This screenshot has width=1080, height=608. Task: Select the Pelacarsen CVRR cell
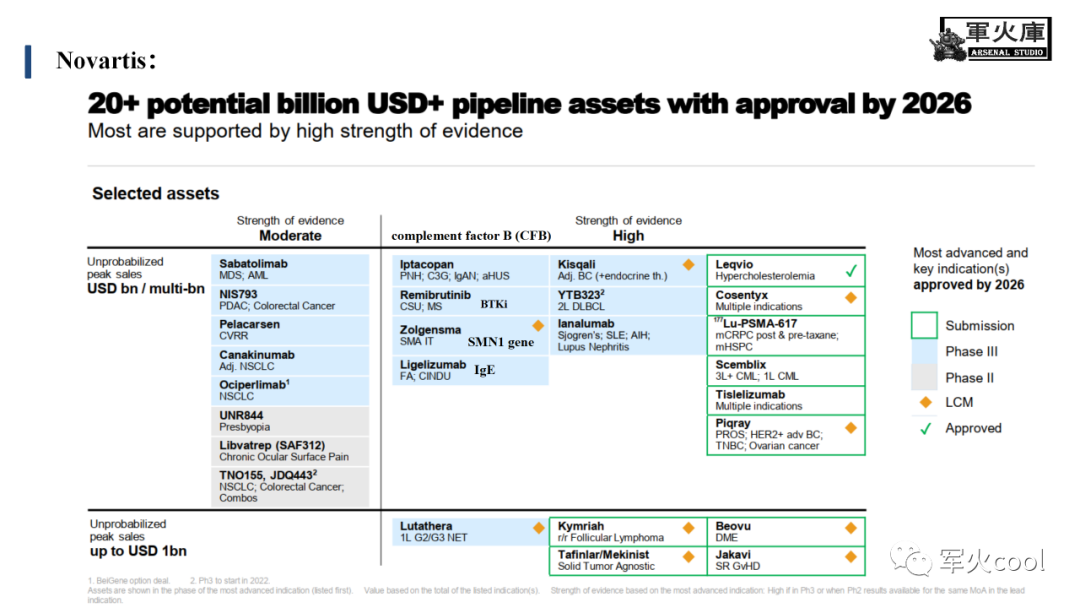coord(290,330)
